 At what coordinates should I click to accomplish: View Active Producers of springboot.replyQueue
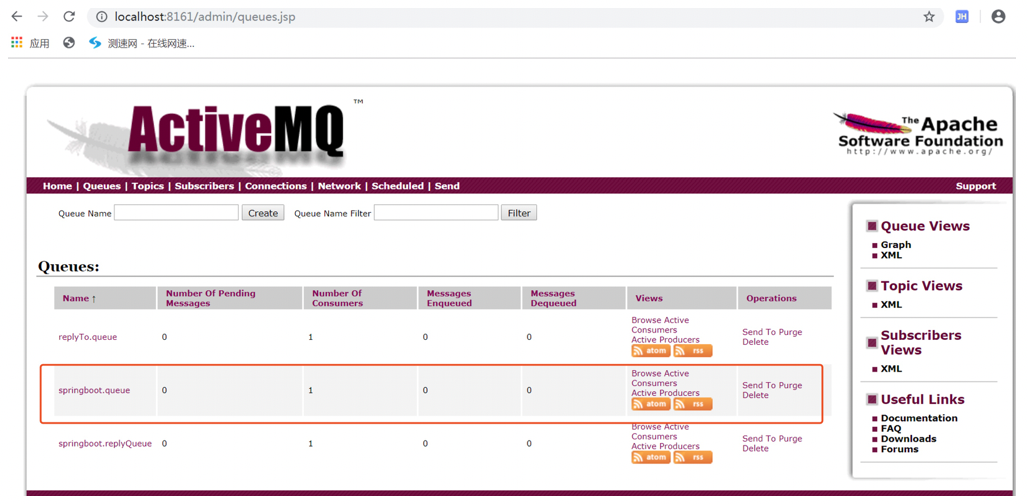(x=665, y=446)
